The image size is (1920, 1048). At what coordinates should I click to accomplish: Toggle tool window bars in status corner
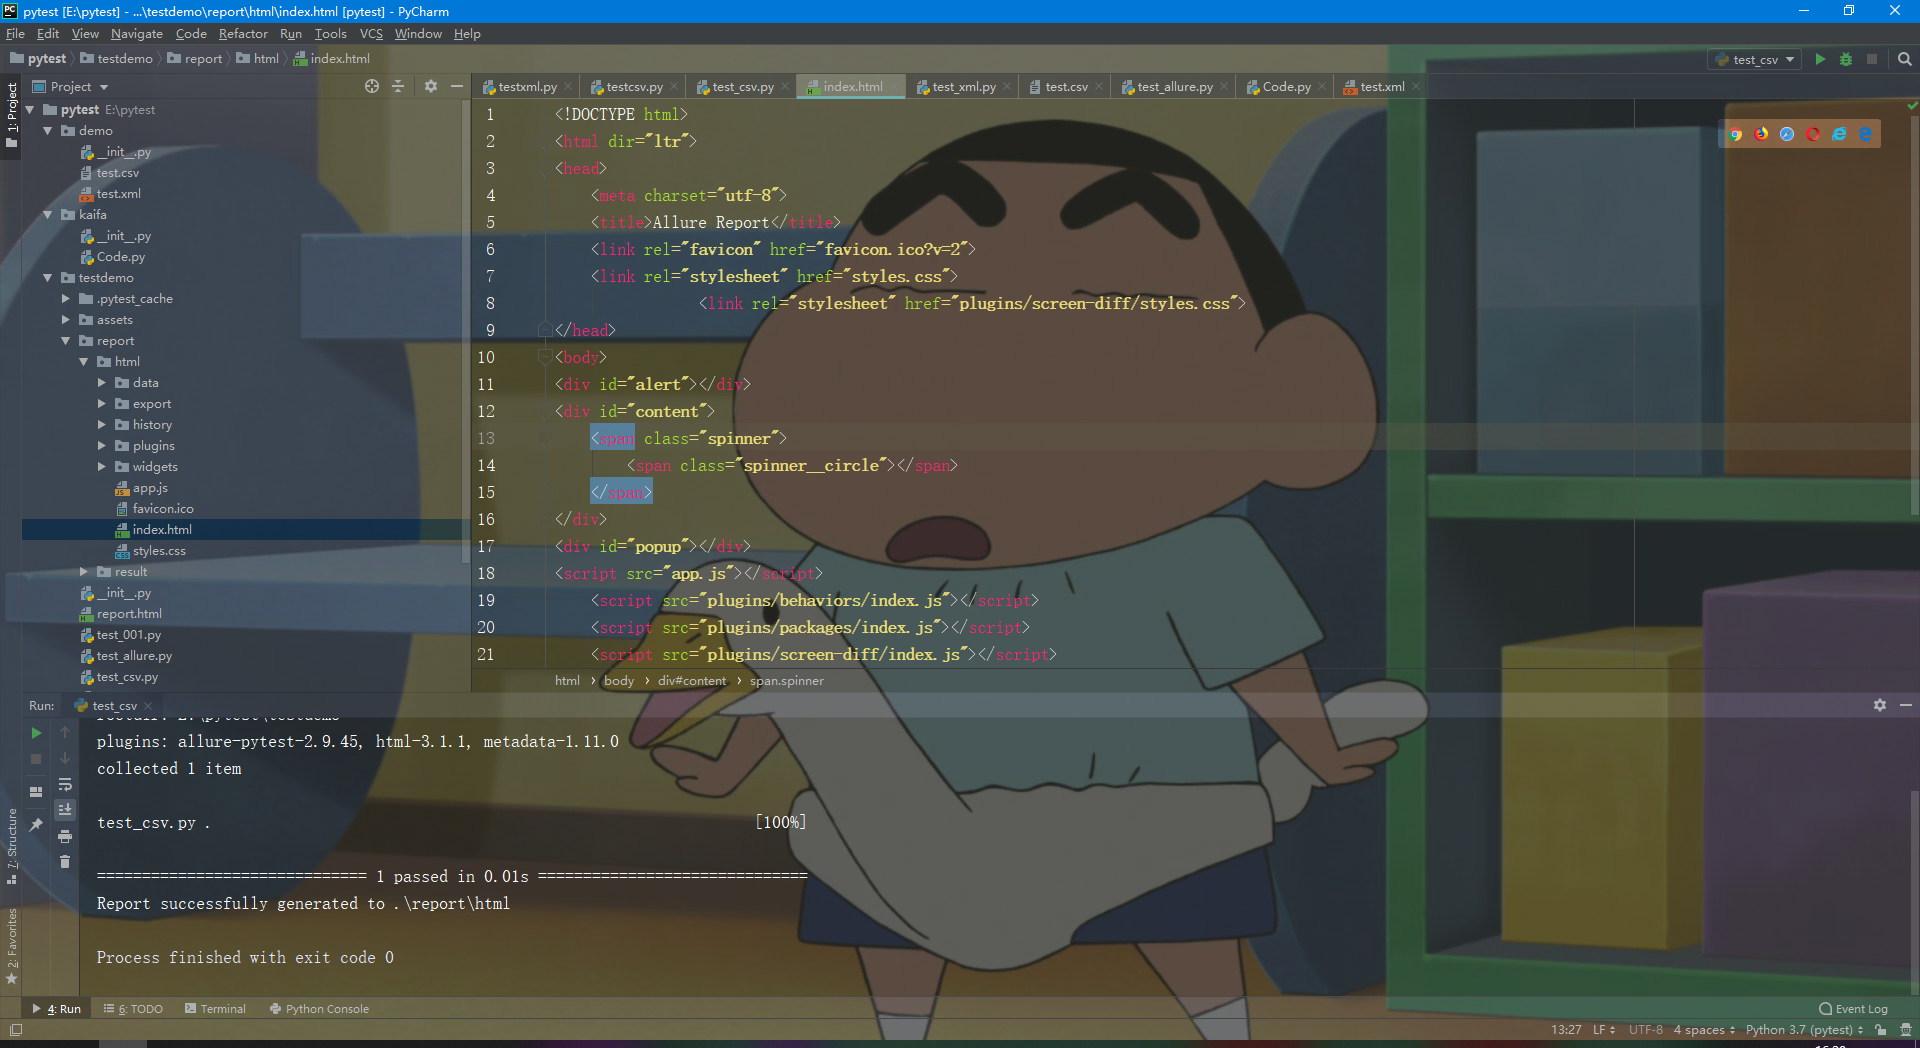(15, 1030)
